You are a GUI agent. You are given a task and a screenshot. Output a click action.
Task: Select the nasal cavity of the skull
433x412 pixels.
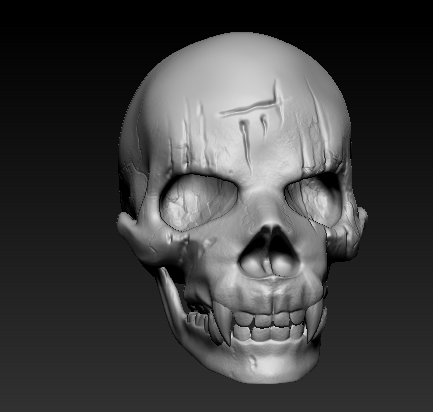[271, 252]
